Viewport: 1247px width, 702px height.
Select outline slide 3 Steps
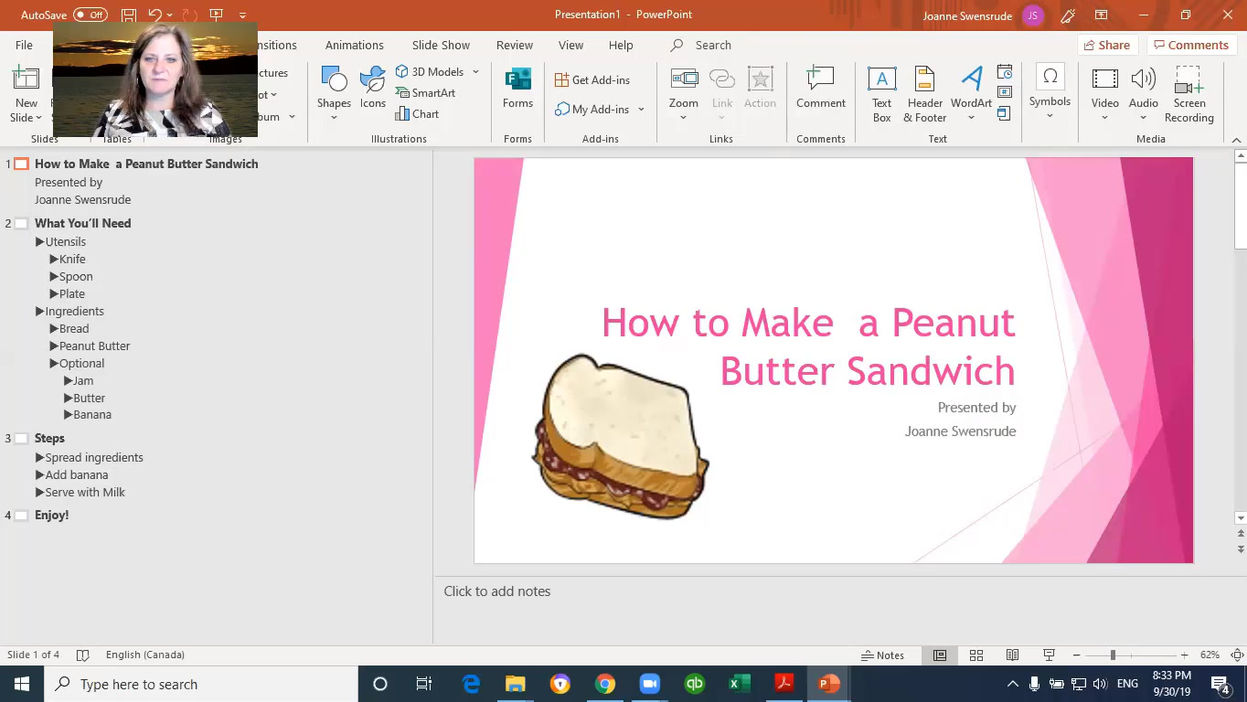pyautogui.click(x=49, y=438)
